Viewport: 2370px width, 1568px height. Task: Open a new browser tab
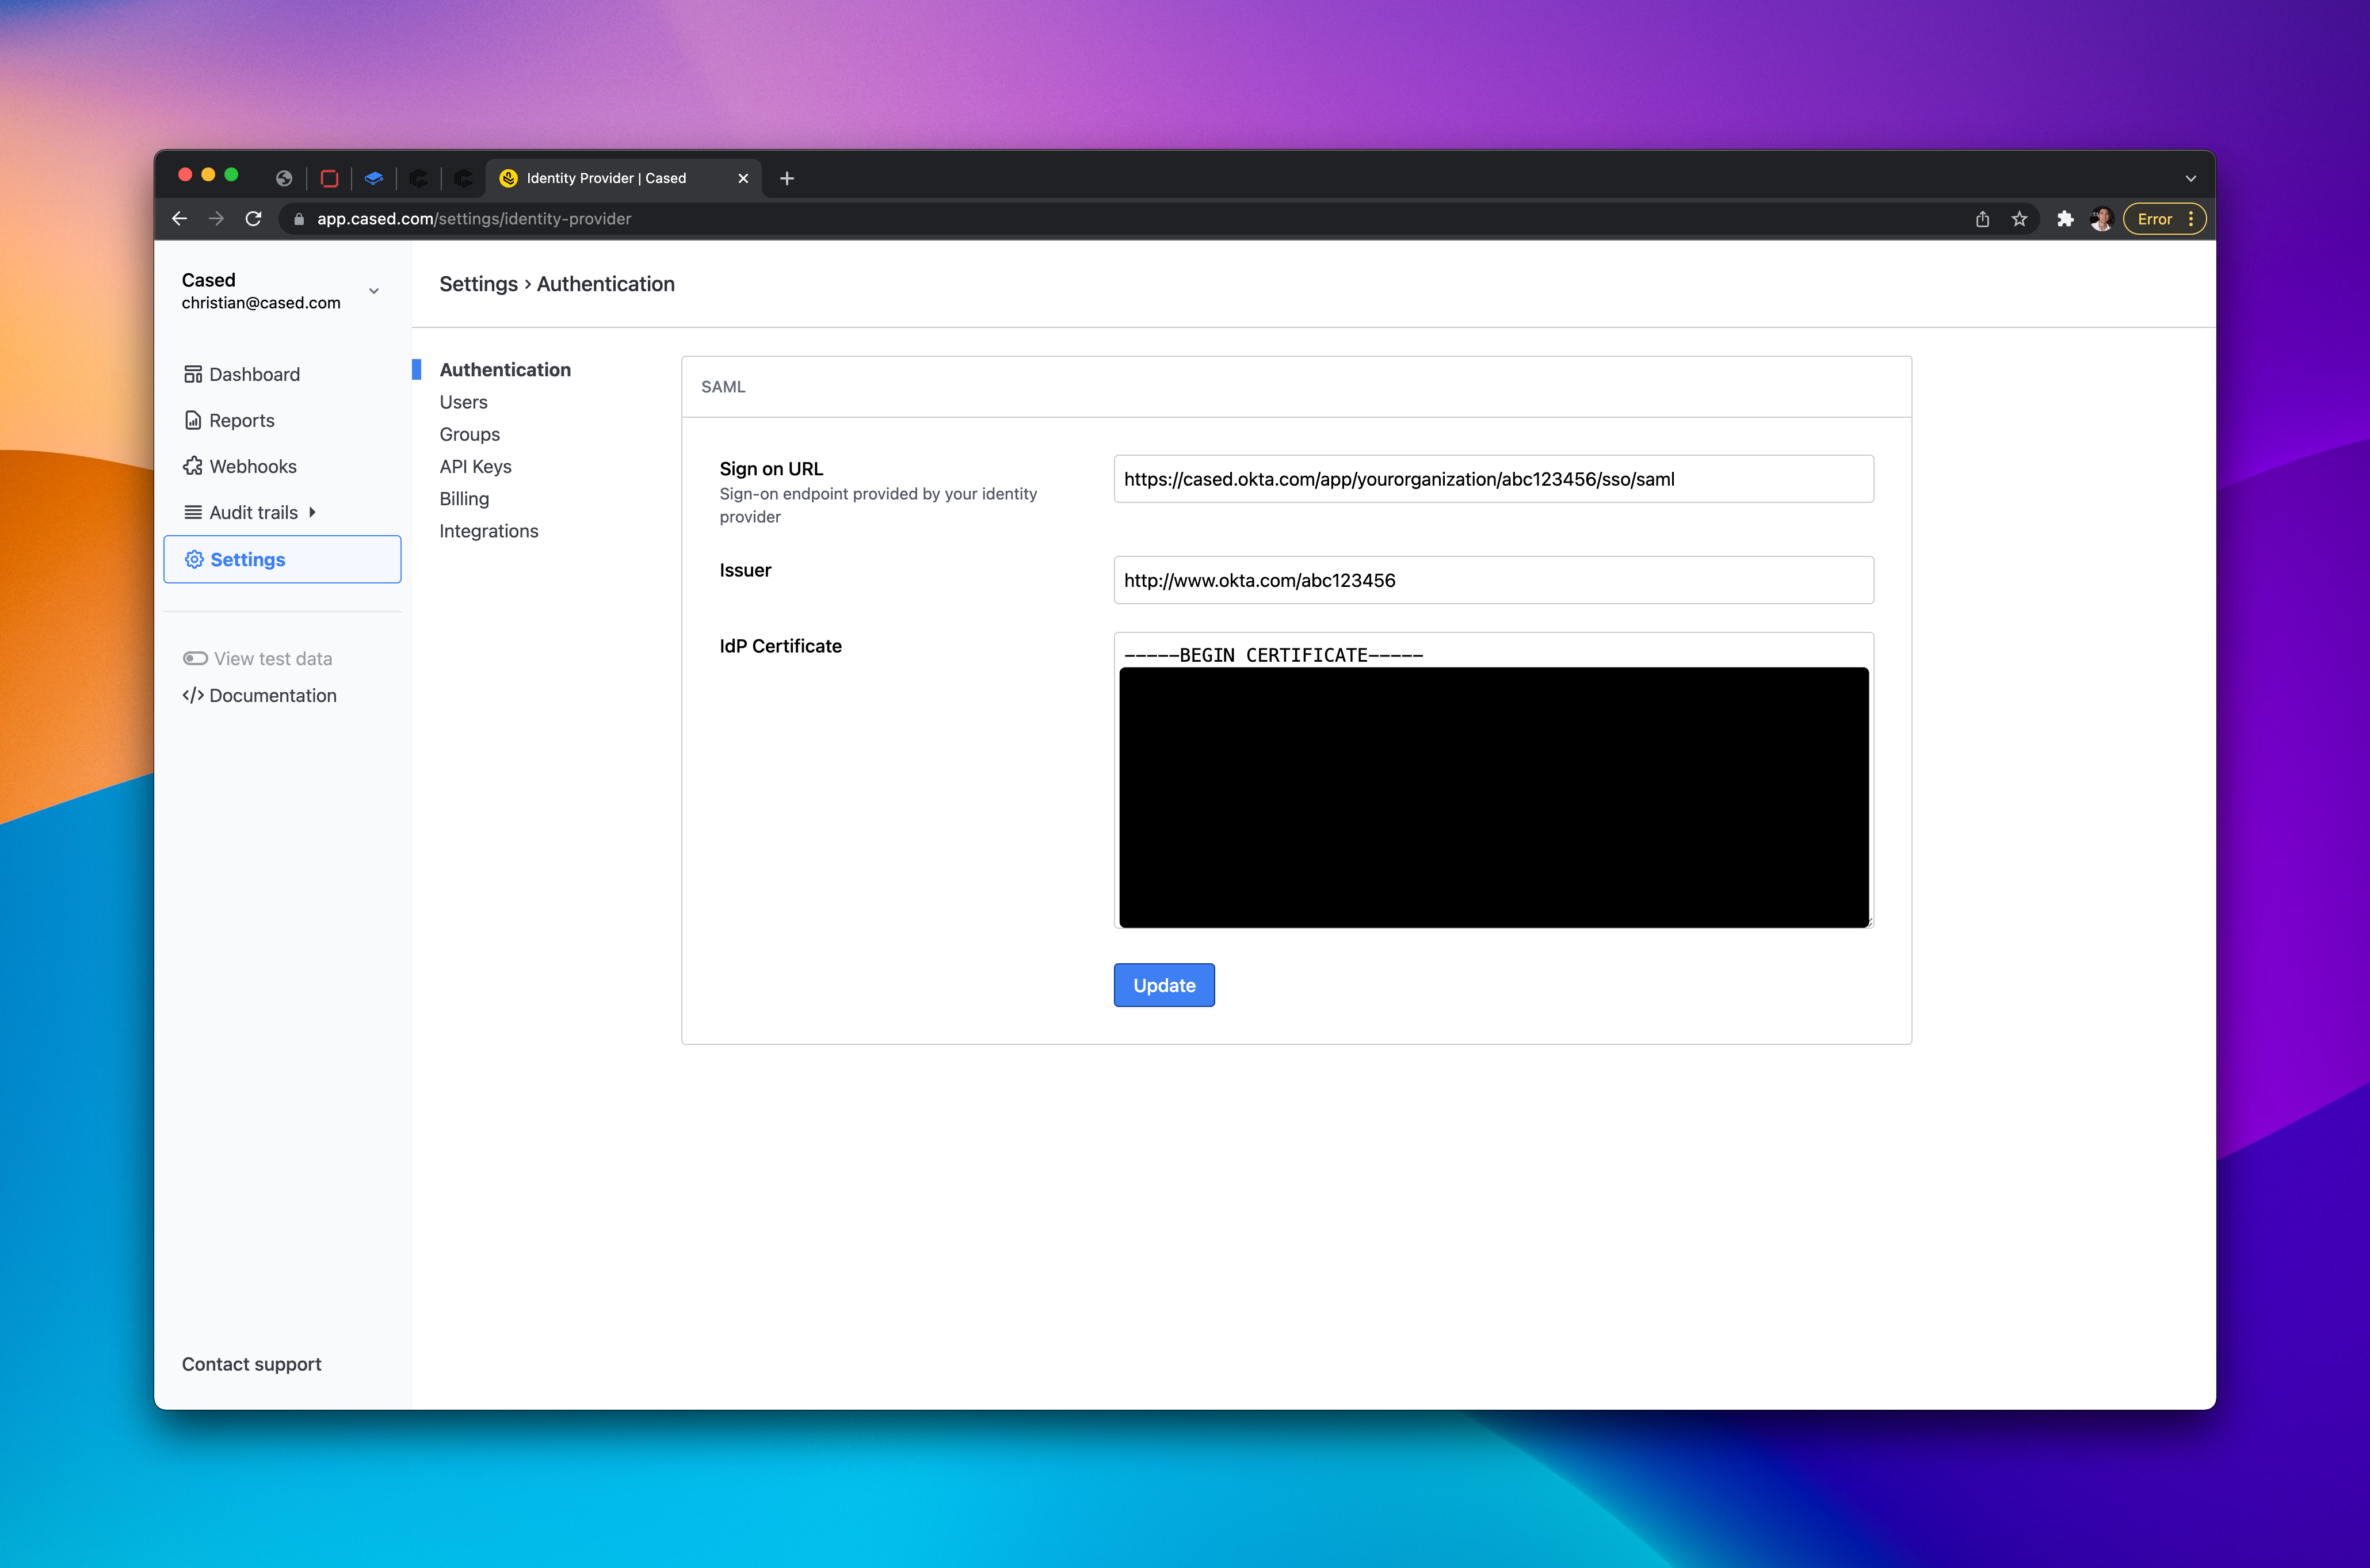pos(787,178)
